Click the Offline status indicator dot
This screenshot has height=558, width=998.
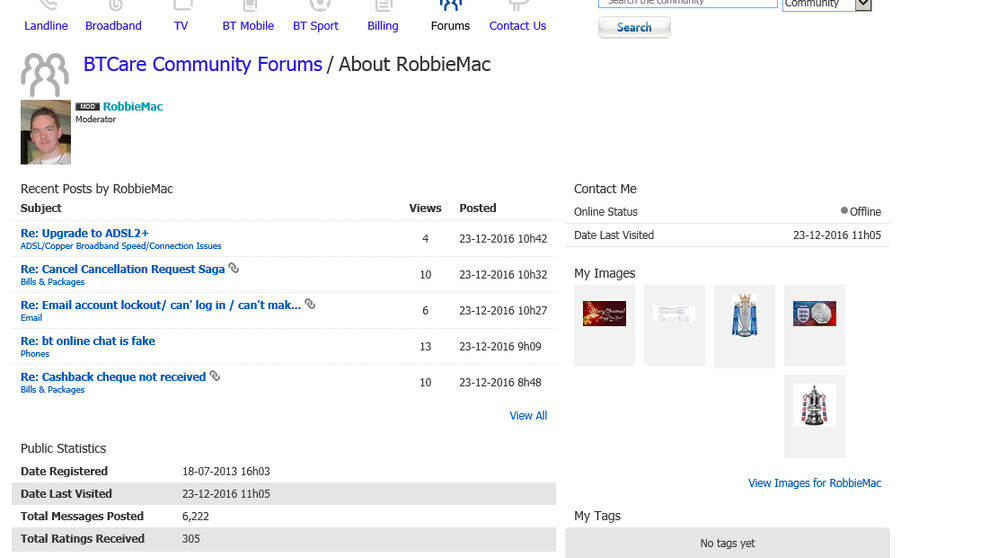click(844, 210)
